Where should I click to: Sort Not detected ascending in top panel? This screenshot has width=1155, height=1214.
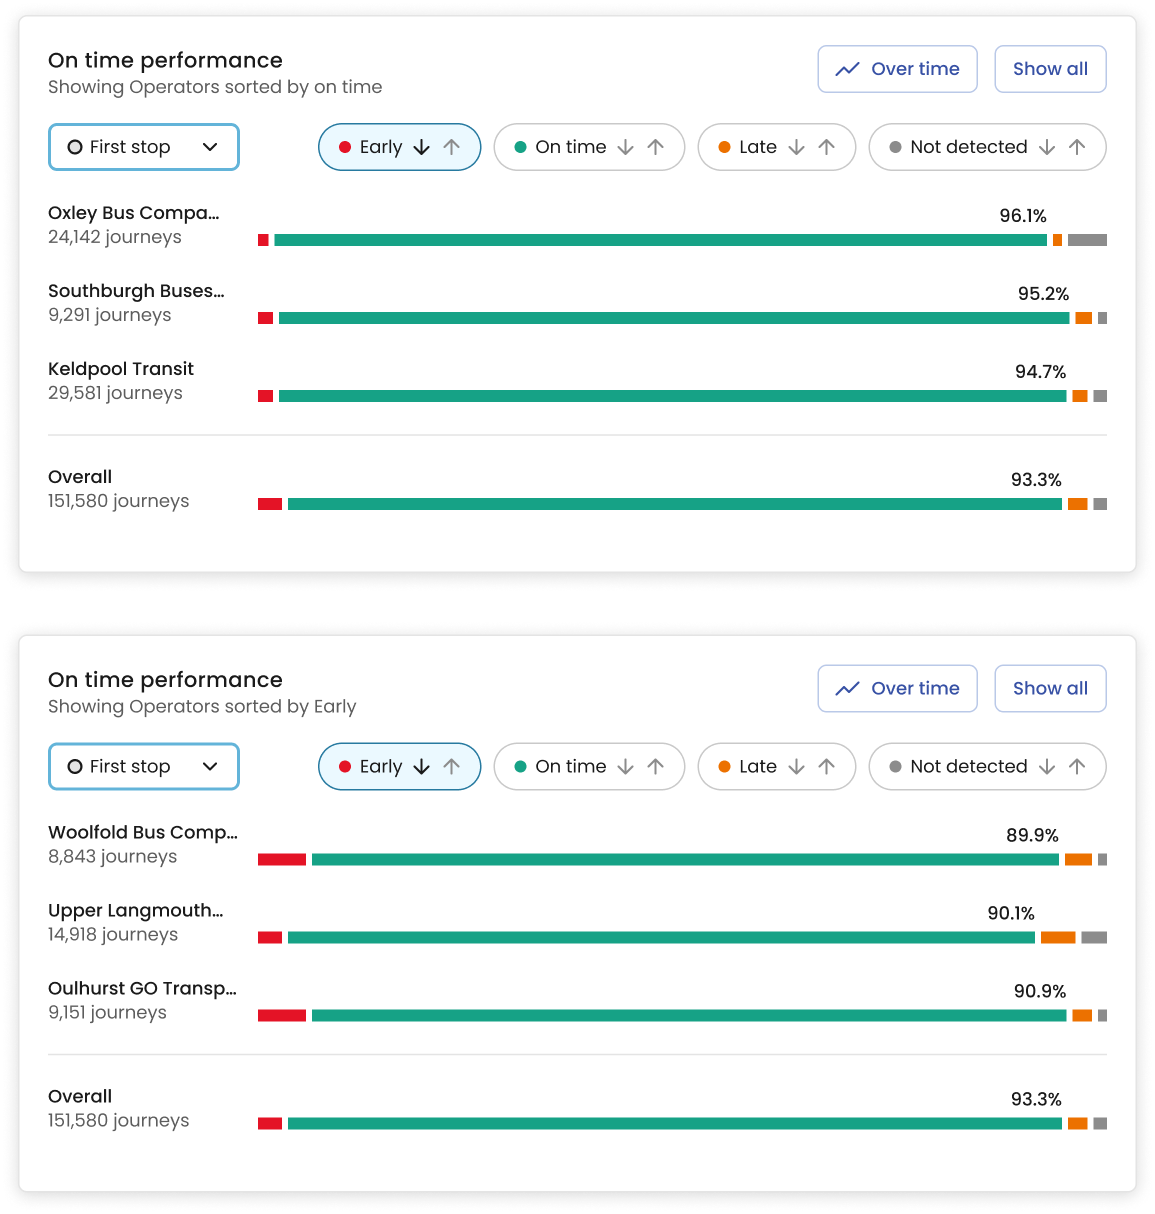coord(1077,147)
